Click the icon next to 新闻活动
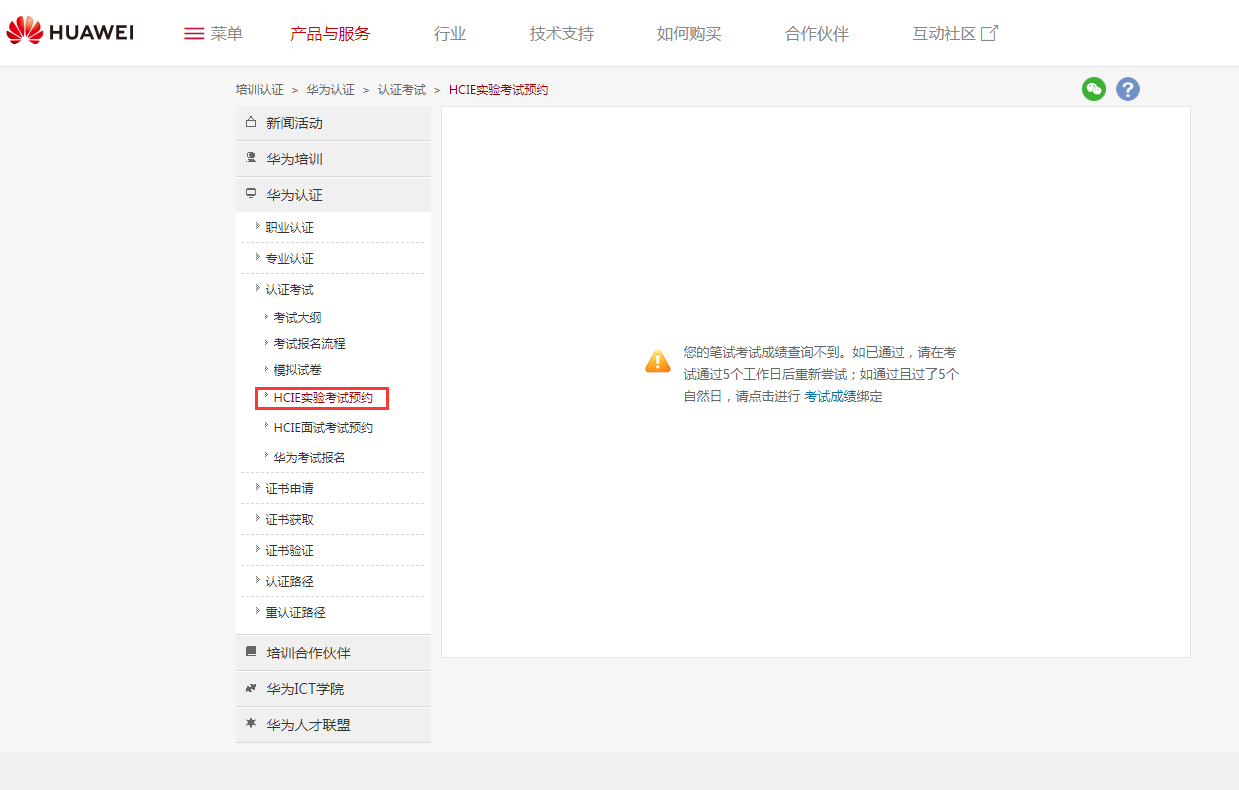The height and width of the screenshot is (790, 1239). point(251,122)
